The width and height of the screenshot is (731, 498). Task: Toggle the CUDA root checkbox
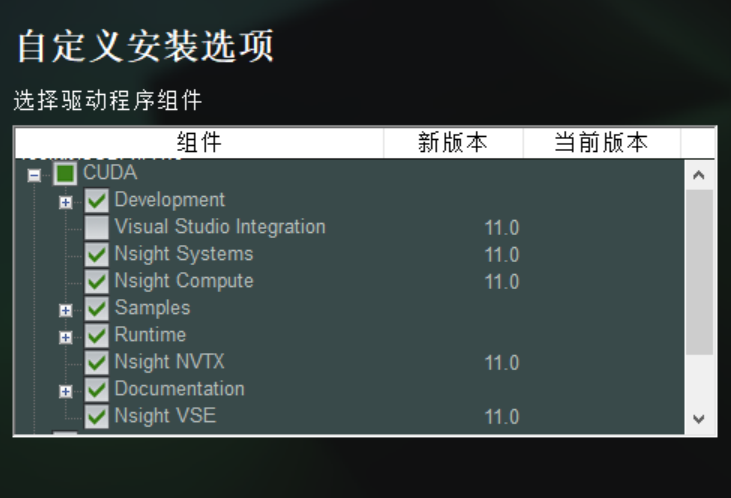(x=65, y=174)
